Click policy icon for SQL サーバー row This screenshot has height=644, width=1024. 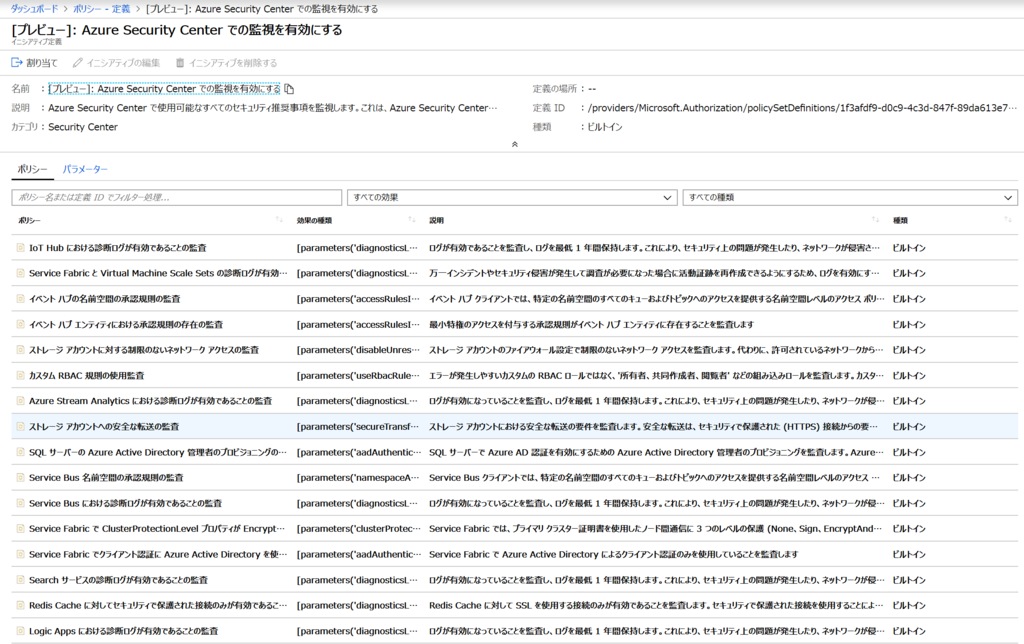click(x=20, y=452)
